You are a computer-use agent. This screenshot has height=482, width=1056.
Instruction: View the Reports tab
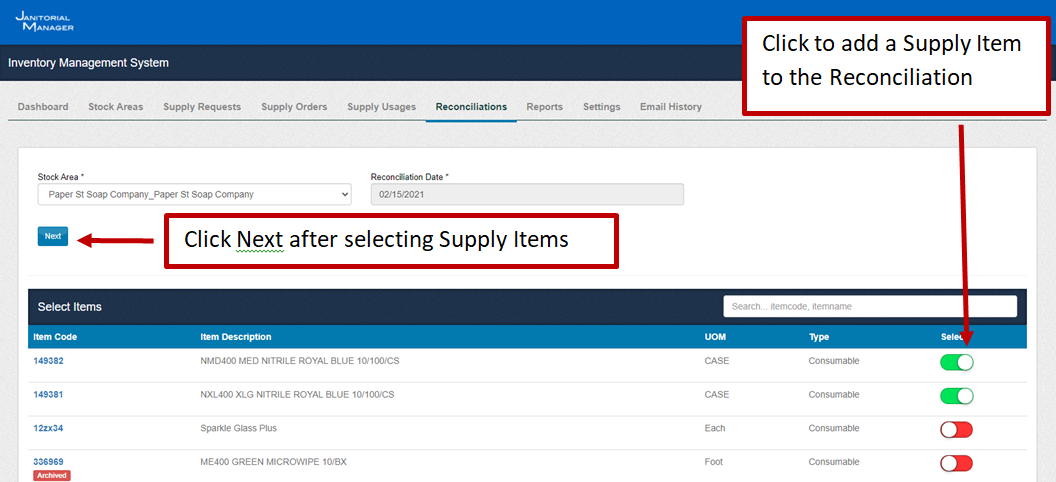(x=544, y=107)
